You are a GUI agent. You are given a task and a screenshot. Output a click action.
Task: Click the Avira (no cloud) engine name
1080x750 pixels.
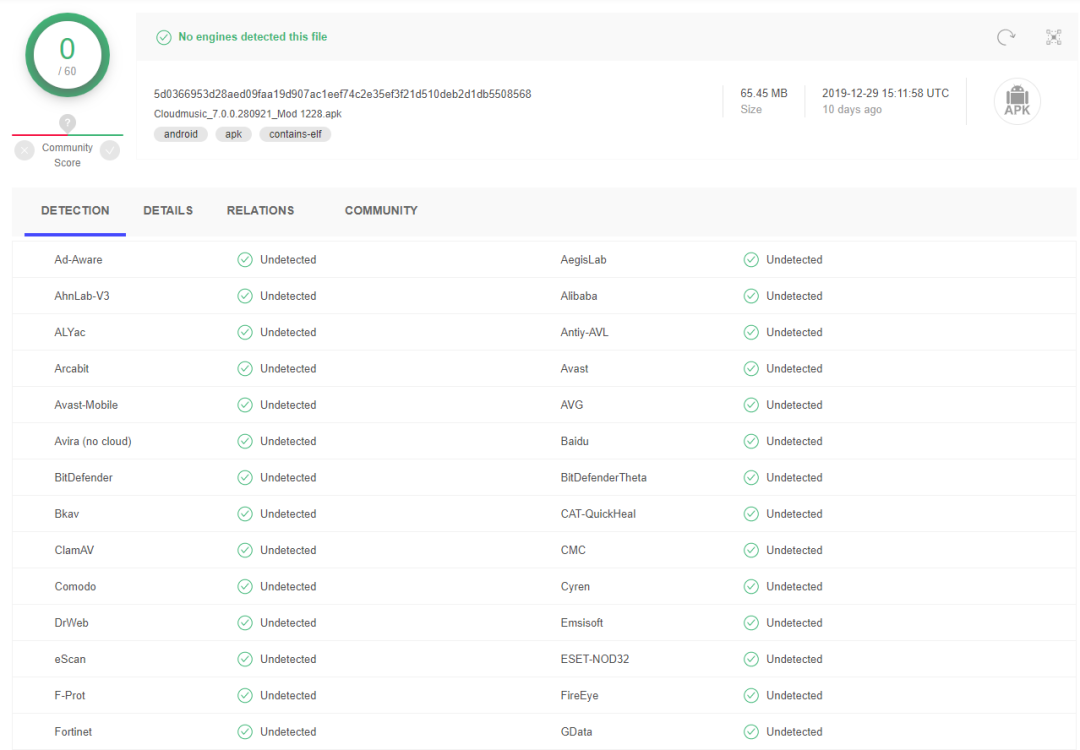(93, 441)
